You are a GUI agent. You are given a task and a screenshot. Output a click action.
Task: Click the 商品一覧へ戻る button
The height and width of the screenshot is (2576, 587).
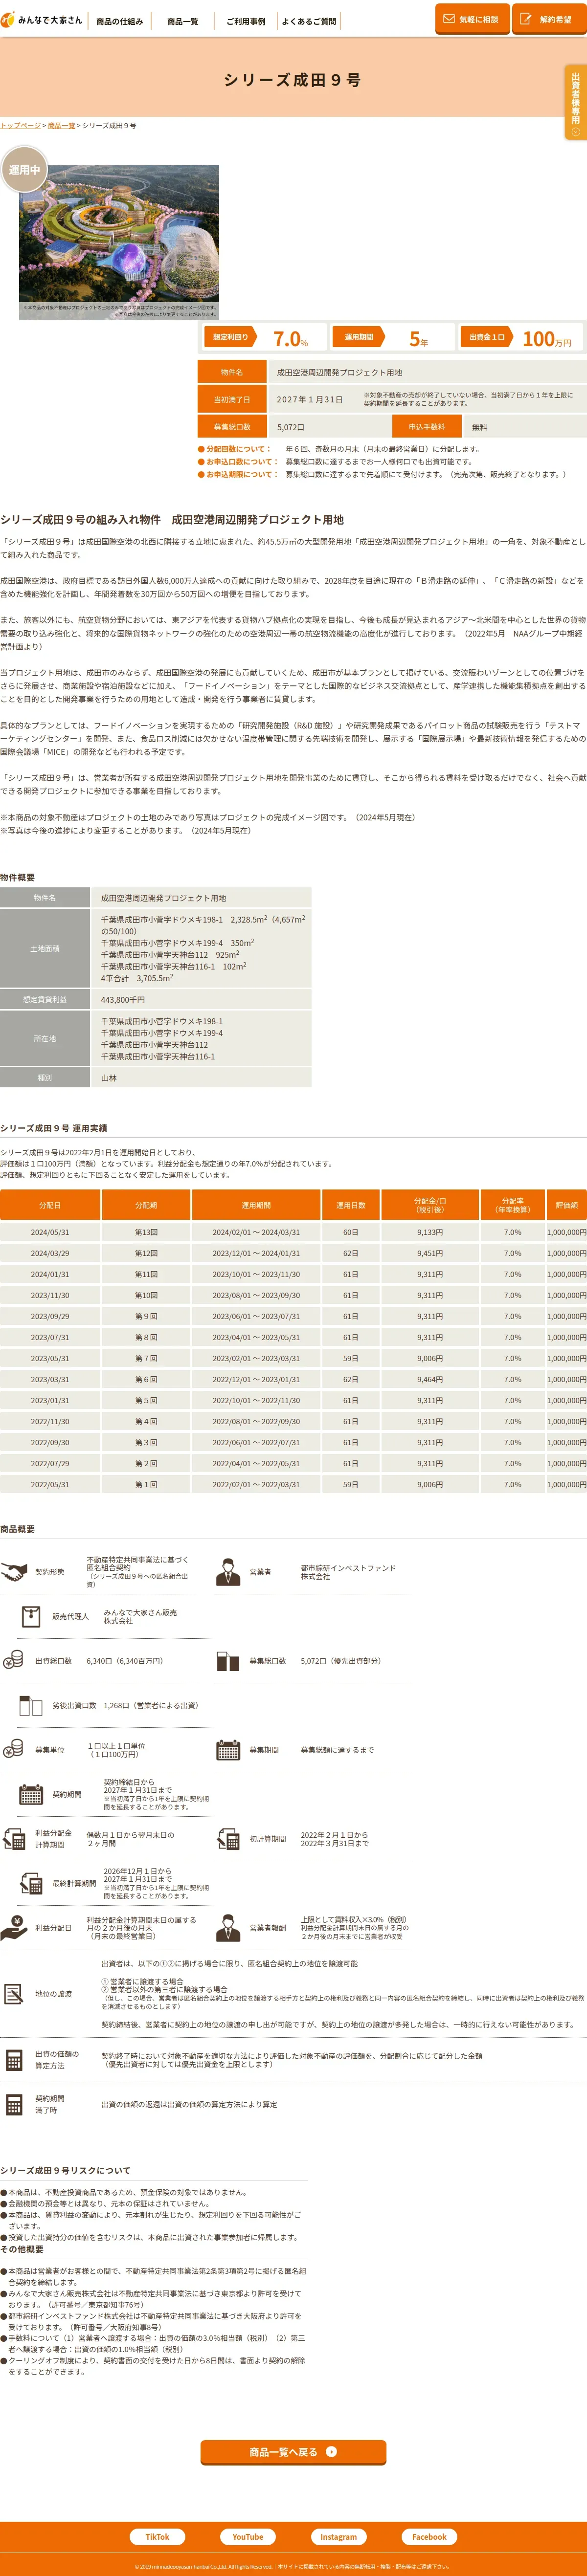[x=293, y=2452]
